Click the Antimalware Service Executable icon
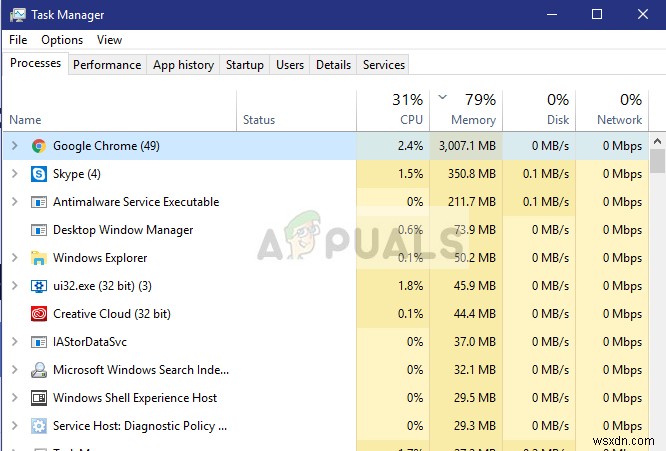The width and height of the screenshot is (666, 451). (39, 202)
